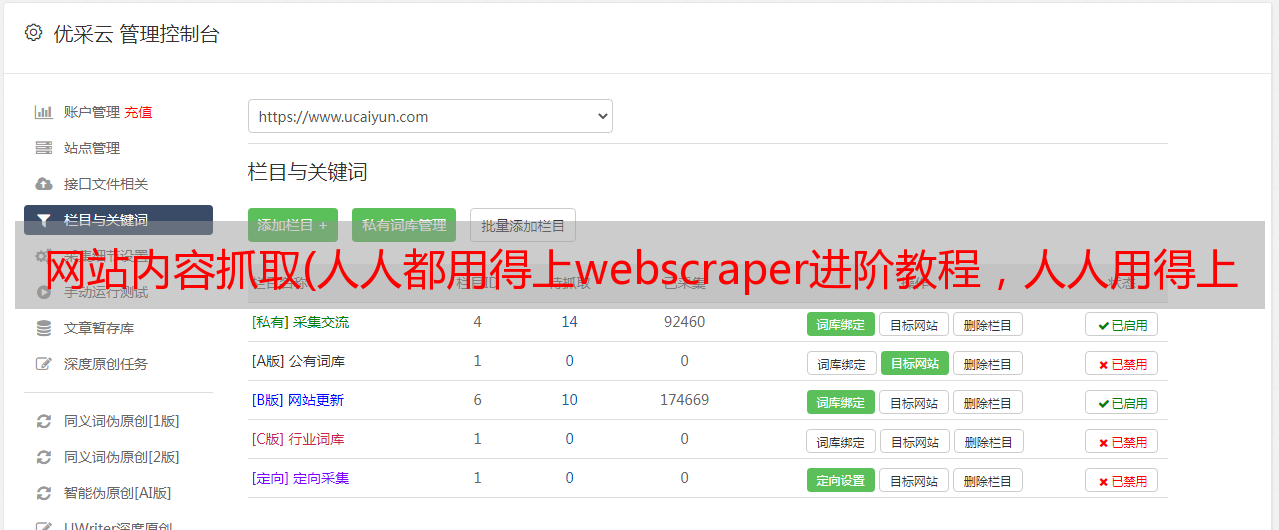Click the 栏目与关键词 page heading
The image size is (1279, 530).
click(x=307, y=172)
